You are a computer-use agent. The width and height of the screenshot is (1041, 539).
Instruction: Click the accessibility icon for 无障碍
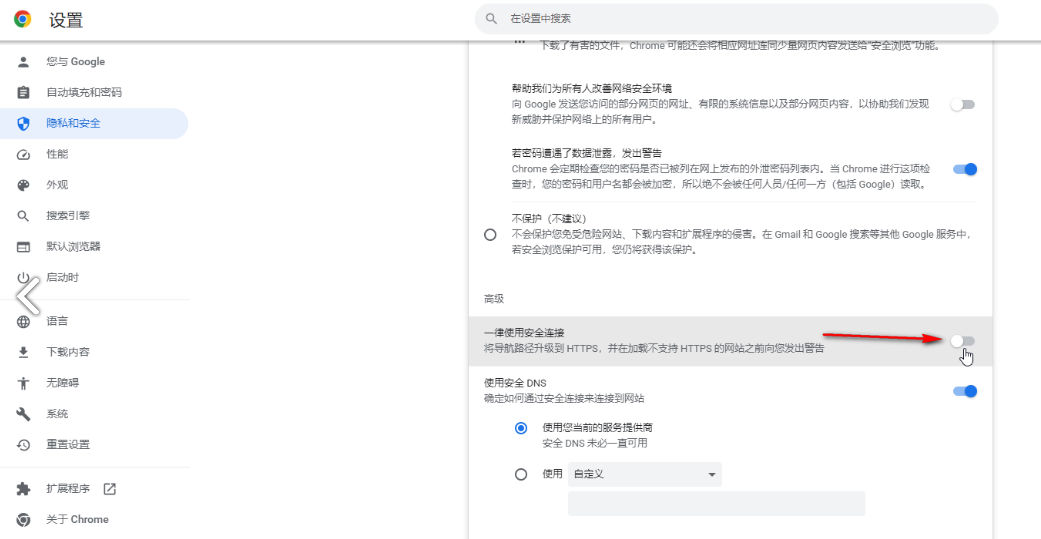(23, 383)
